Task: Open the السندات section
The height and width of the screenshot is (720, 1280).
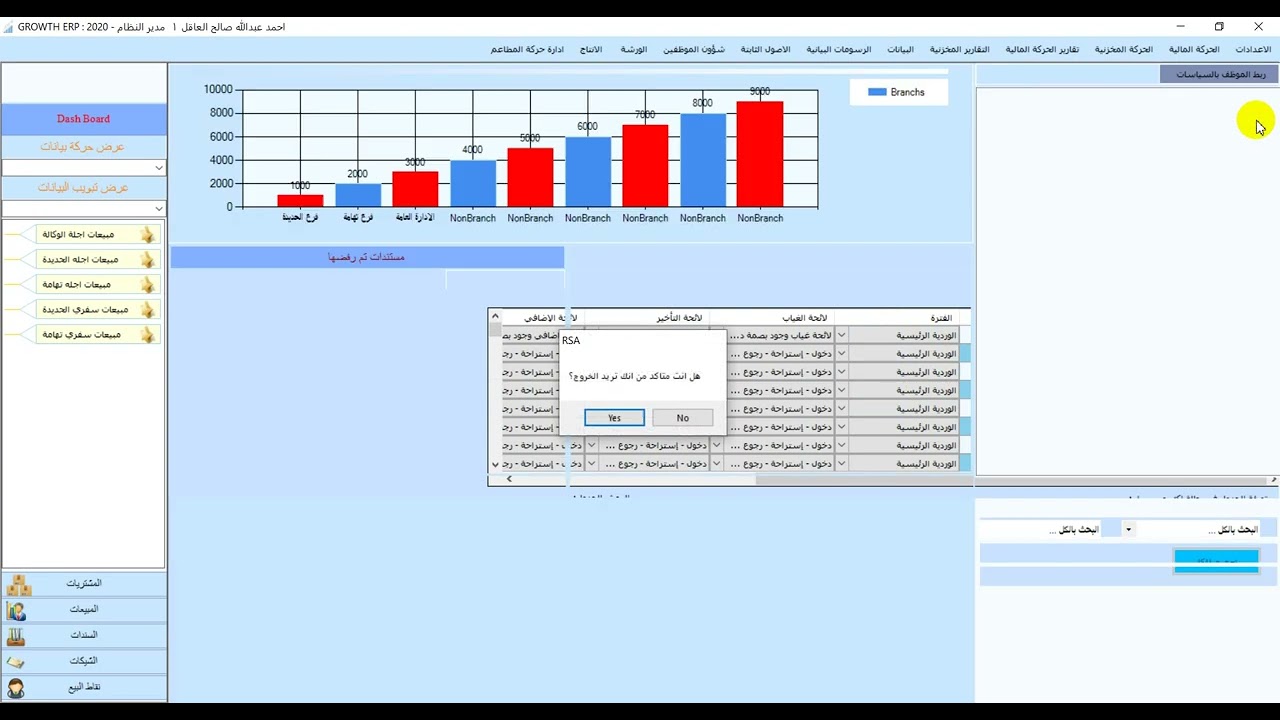Action: (84, 635)
